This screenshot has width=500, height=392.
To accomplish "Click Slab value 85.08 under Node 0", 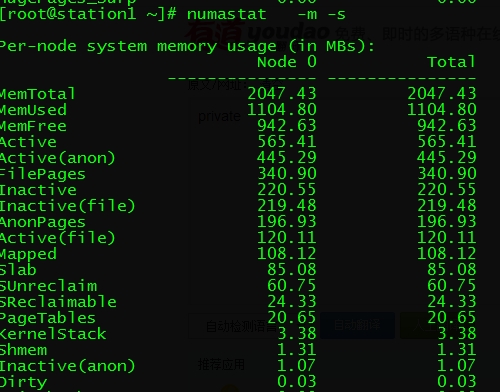I will (x=292, y=270).
